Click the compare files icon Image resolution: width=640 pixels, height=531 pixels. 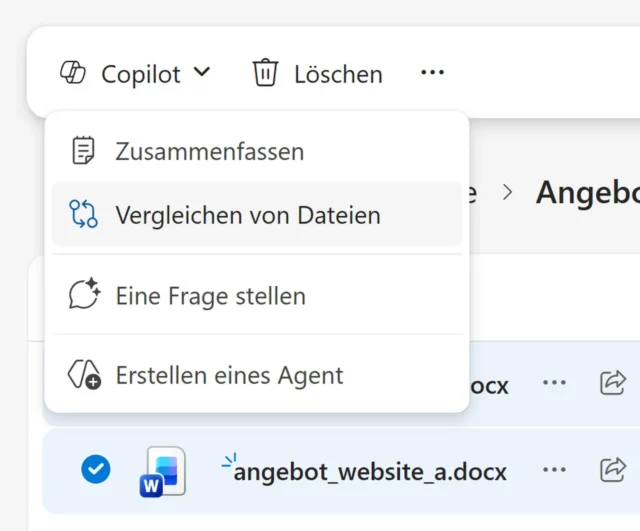[83, 214]
